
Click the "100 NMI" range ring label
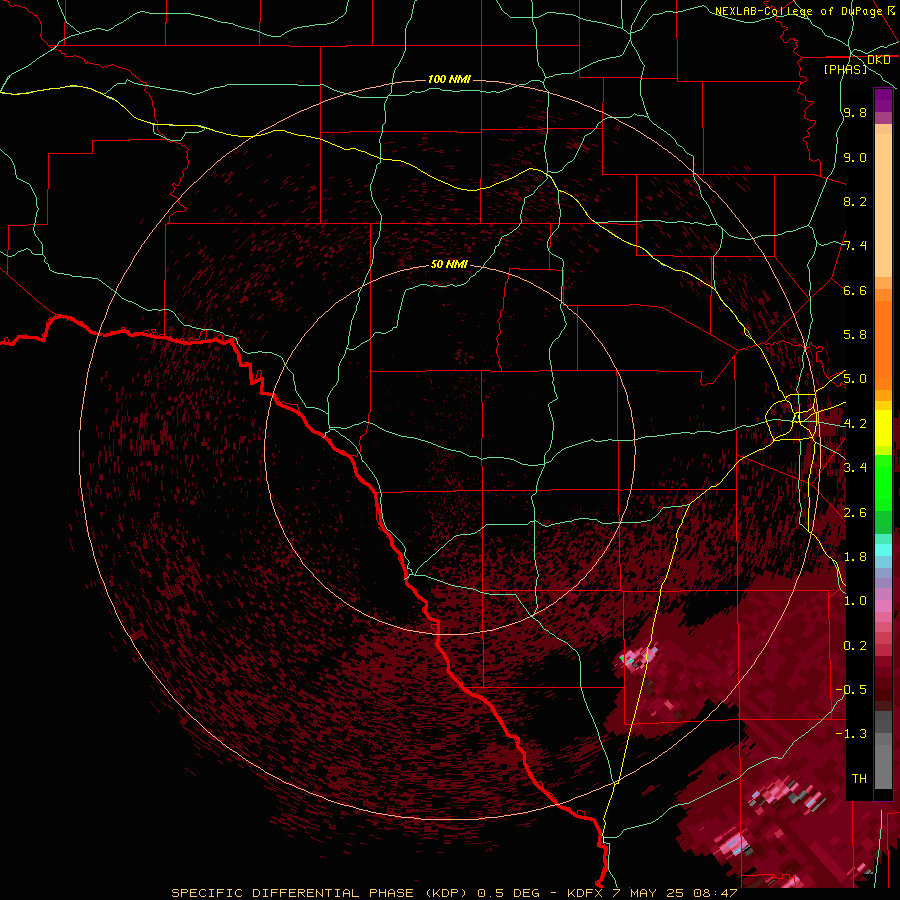coord(449,79)
